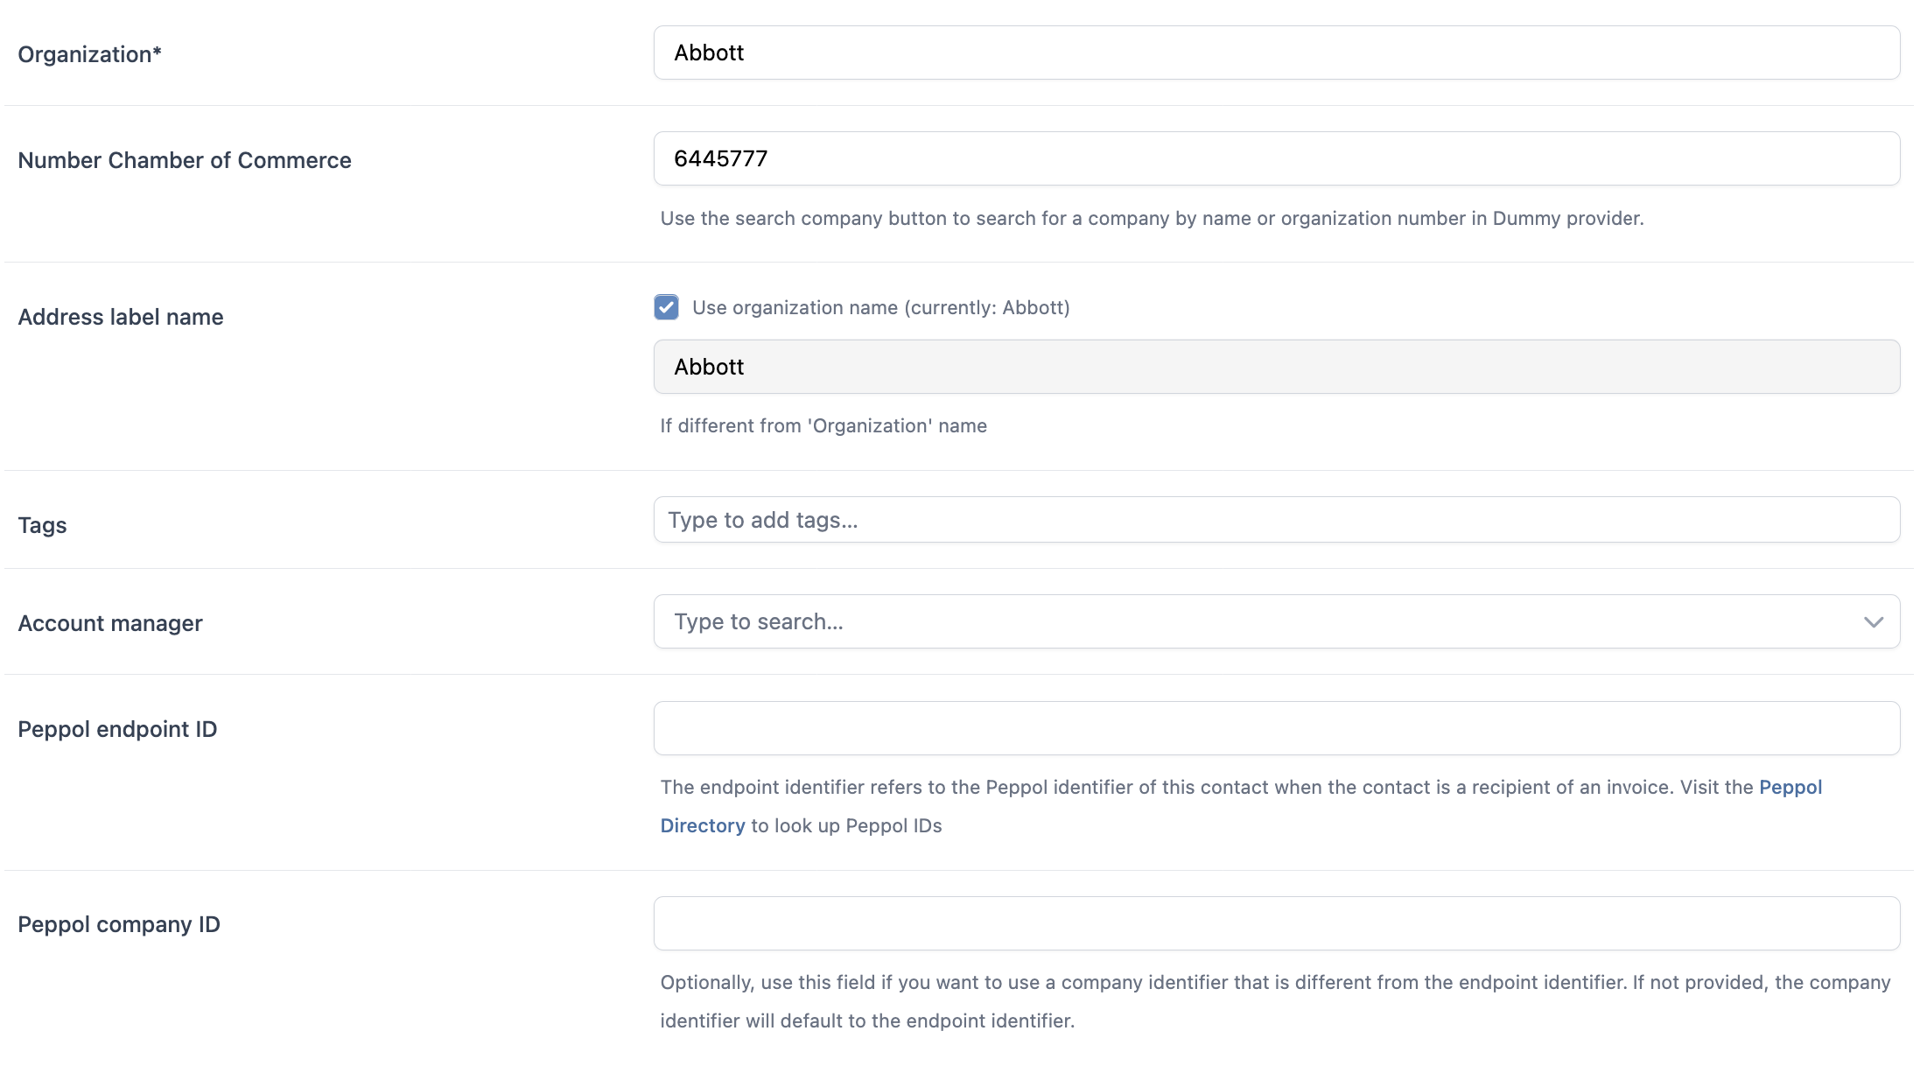Click the 'Peppol endpoint ID' label
Screen dimensions: 1920x1080
point(118,729)
